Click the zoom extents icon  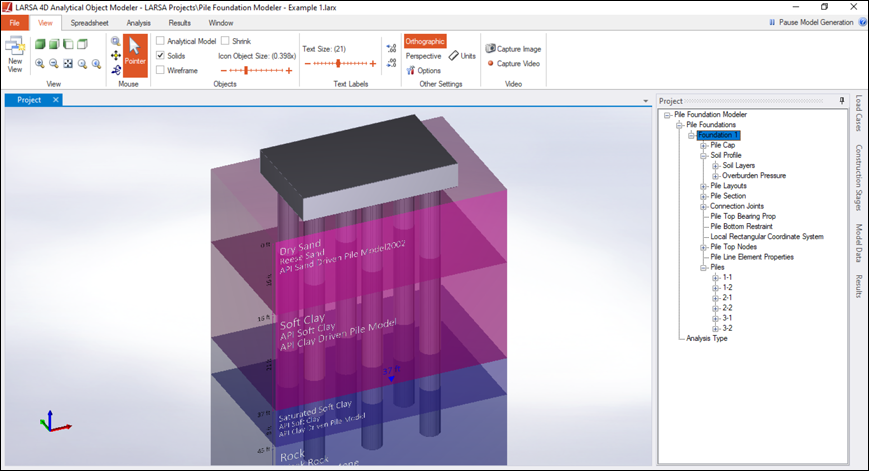68,64
